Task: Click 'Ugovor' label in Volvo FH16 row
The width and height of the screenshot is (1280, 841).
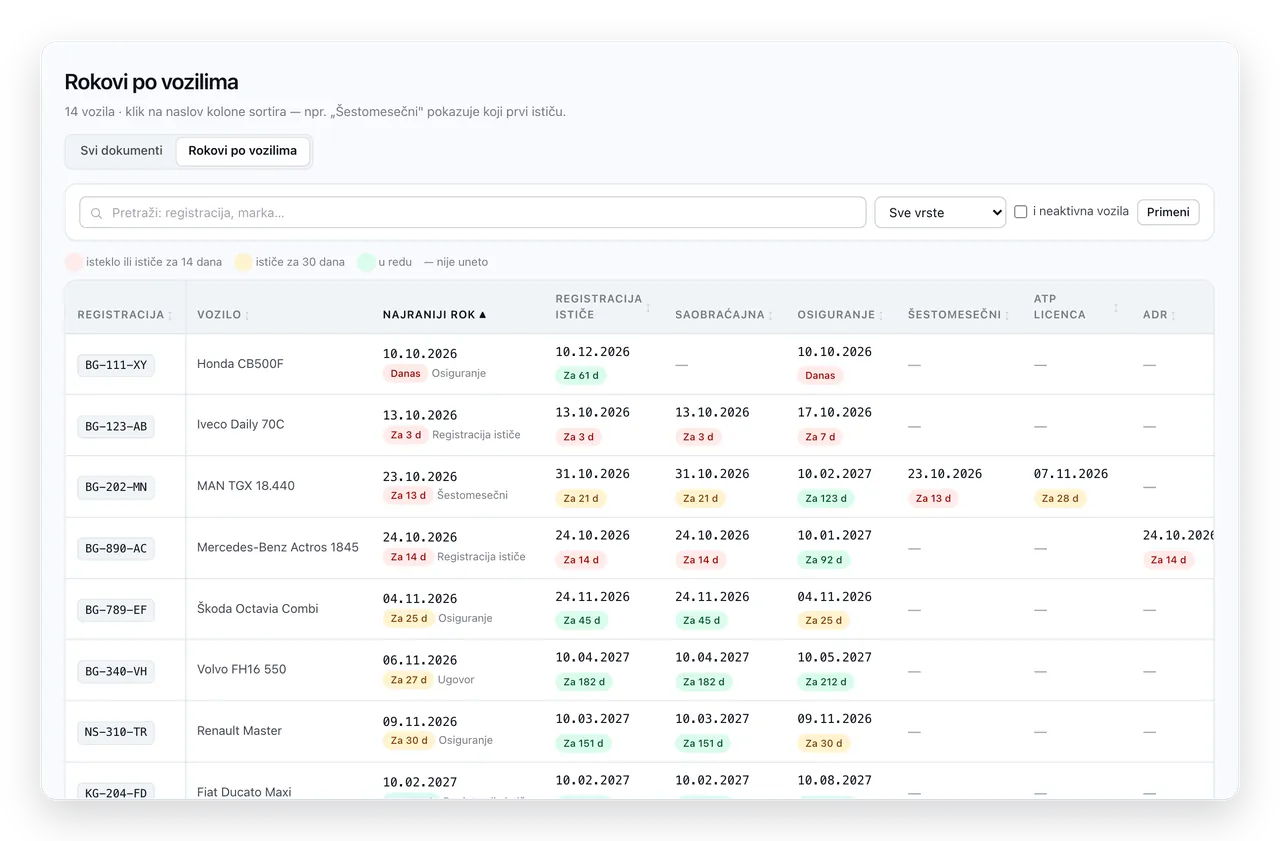Action: (456, 680)
